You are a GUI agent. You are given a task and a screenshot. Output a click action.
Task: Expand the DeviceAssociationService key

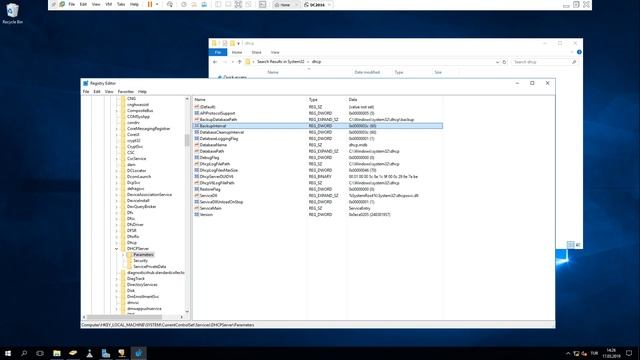pos(116,195)
